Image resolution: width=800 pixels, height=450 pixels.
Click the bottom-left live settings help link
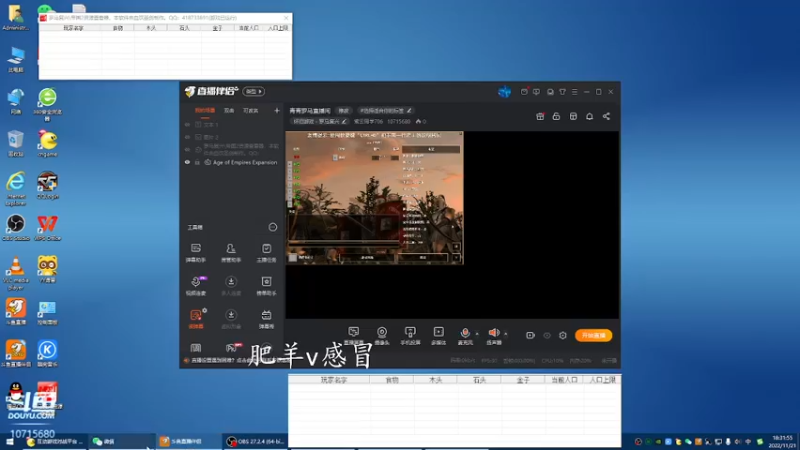tap(232, 360)
